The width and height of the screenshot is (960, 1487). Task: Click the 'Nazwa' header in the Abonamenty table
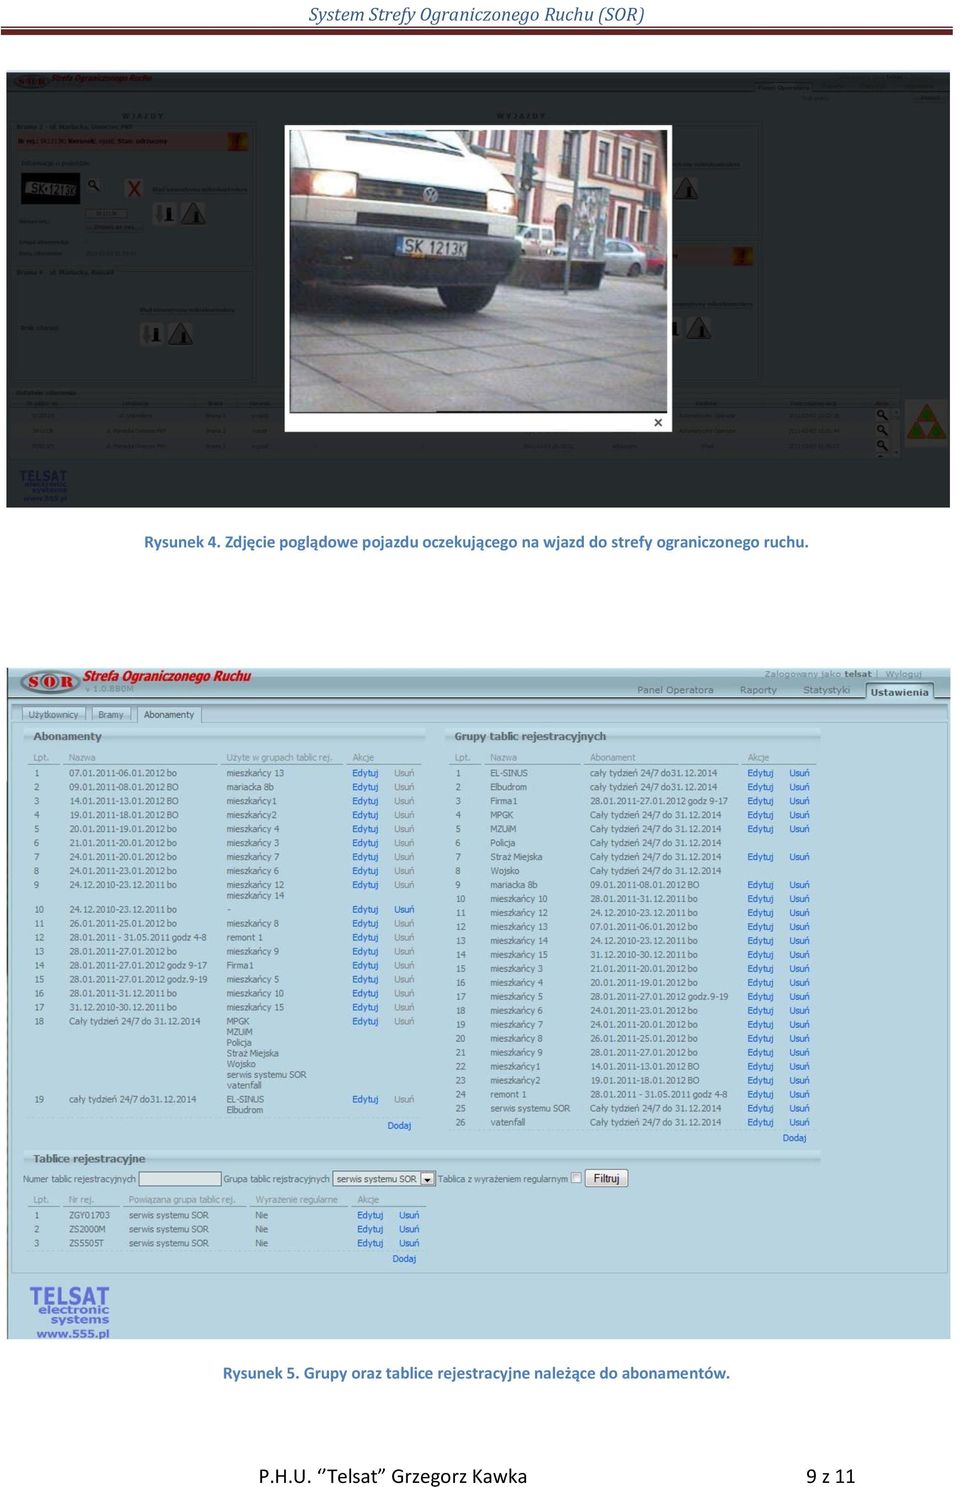point(82,757)
